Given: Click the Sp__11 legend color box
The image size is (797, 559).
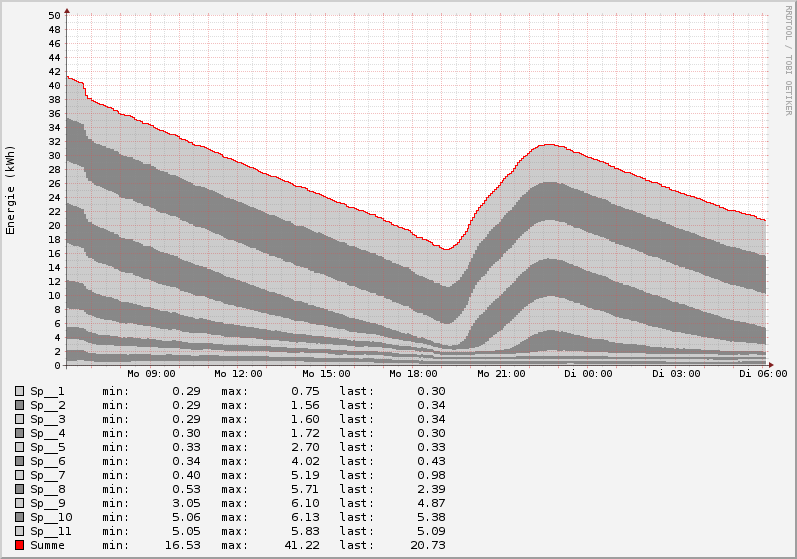Looking at the screenshot, I should coord(19,531).
